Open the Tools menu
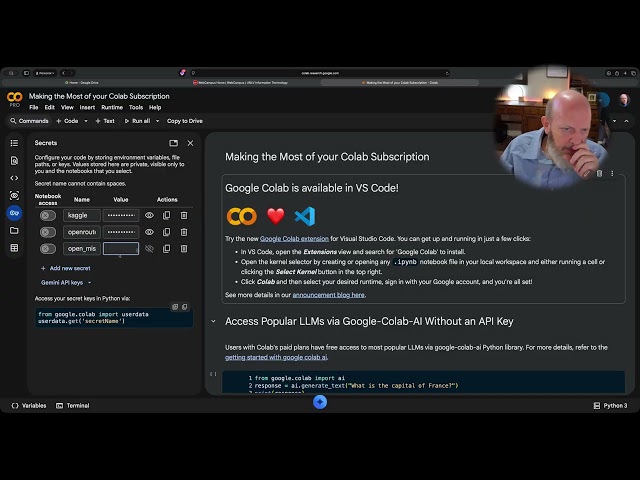Image resolution: width=640 pixels, height=480 pixels. pos(136,107)
